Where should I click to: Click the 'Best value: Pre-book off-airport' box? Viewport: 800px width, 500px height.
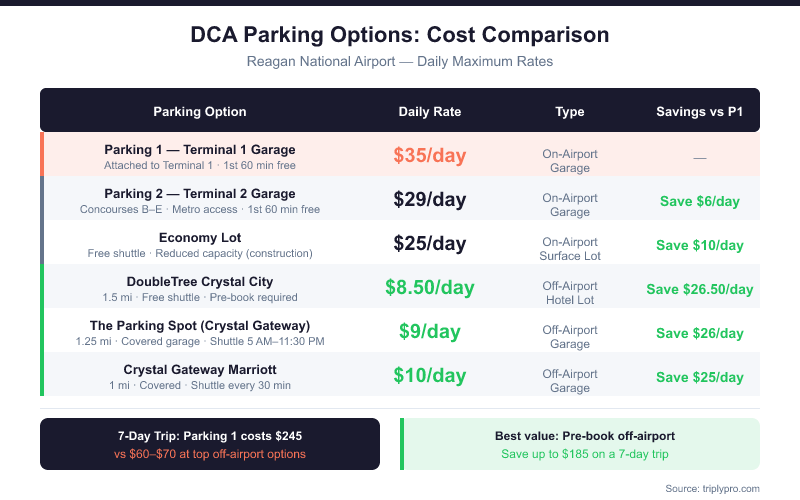pos(581,443)
